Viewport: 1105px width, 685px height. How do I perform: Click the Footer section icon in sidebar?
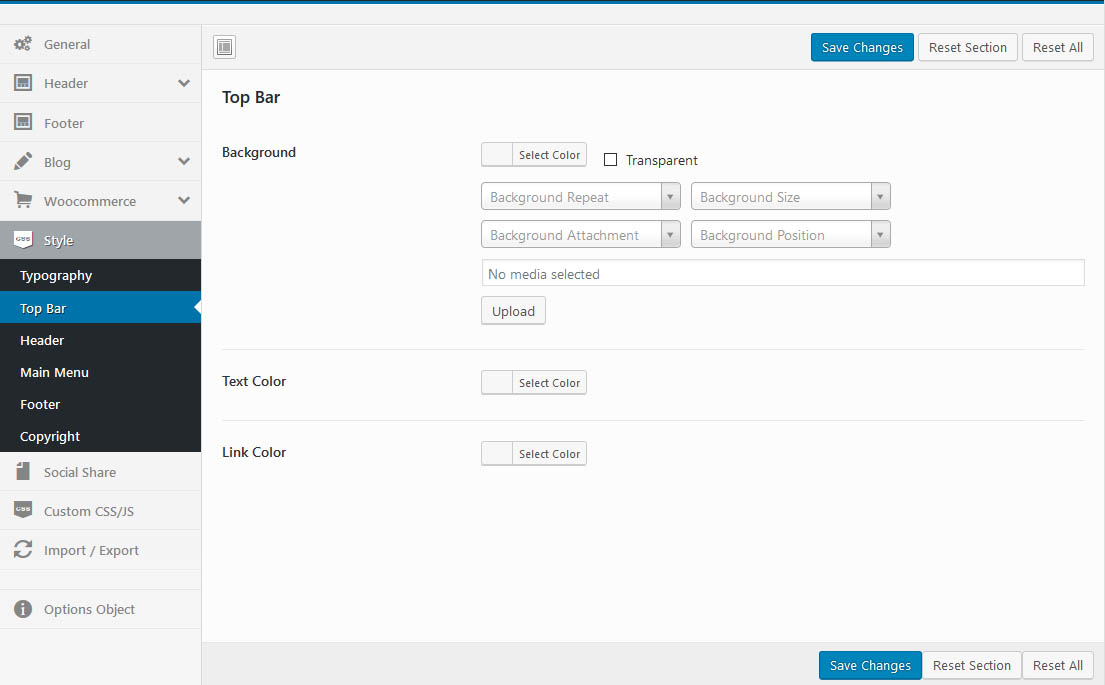[x=22, y=122]
